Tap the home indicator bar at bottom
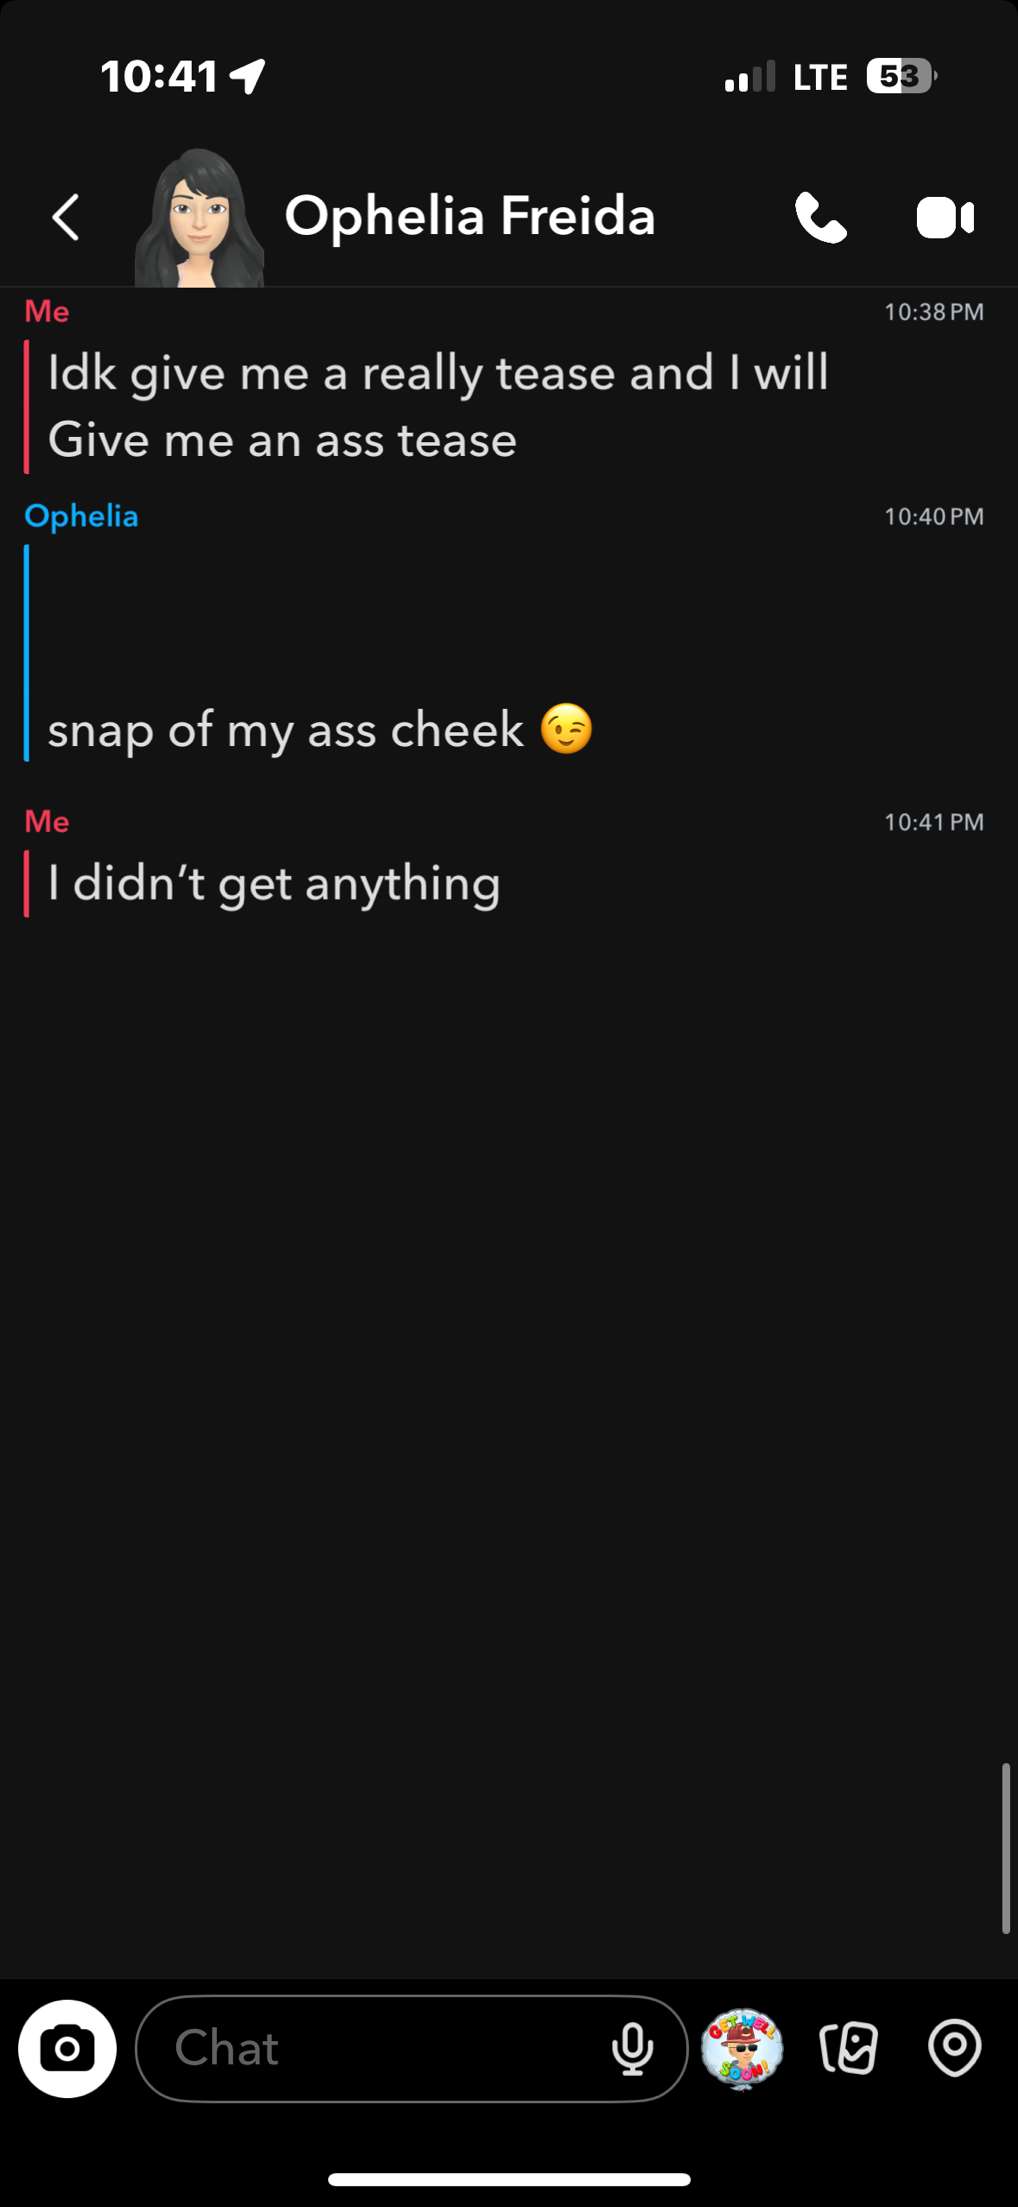The image size is (1018, 2207). coord(509,2180)
